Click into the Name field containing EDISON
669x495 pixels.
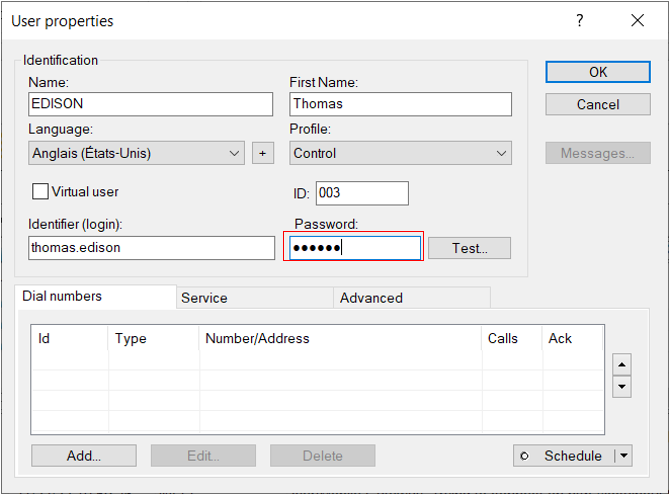(x=150, y=104)
